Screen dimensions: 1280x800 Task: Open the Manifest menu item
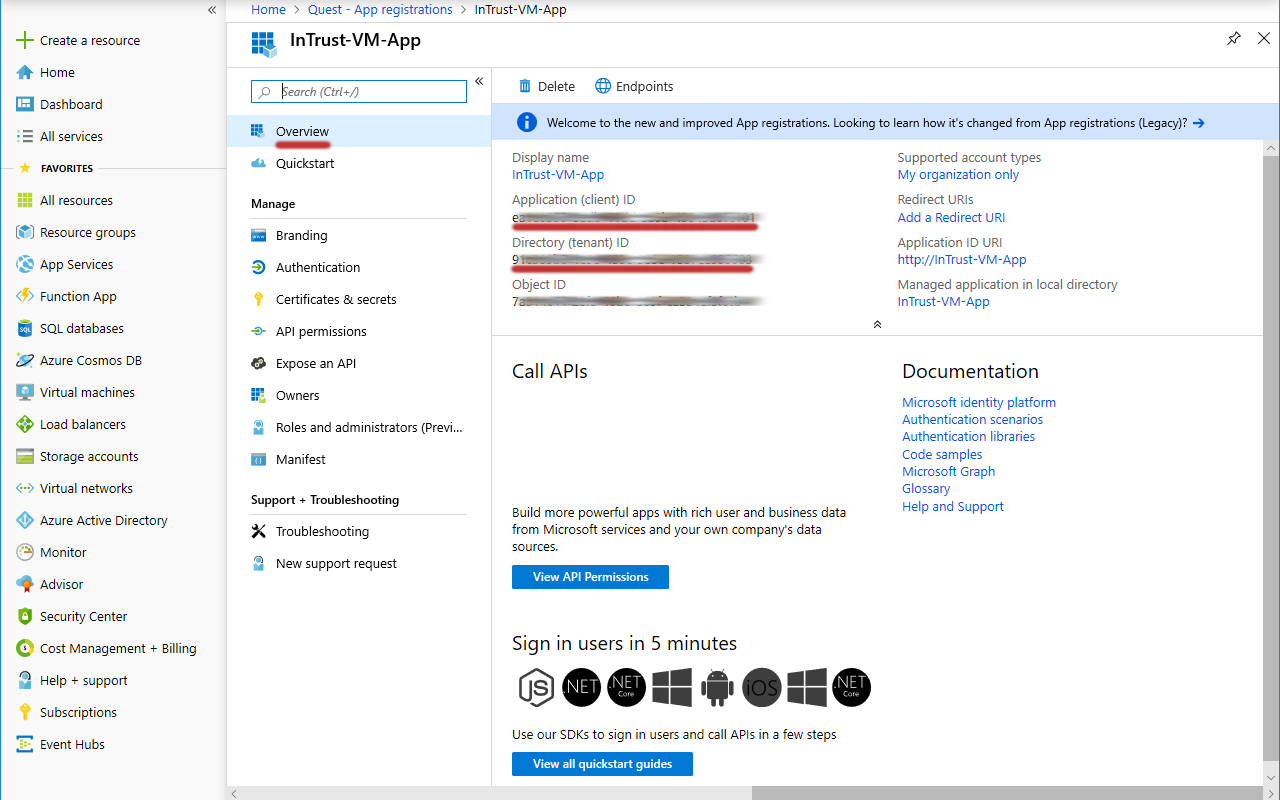300,459
